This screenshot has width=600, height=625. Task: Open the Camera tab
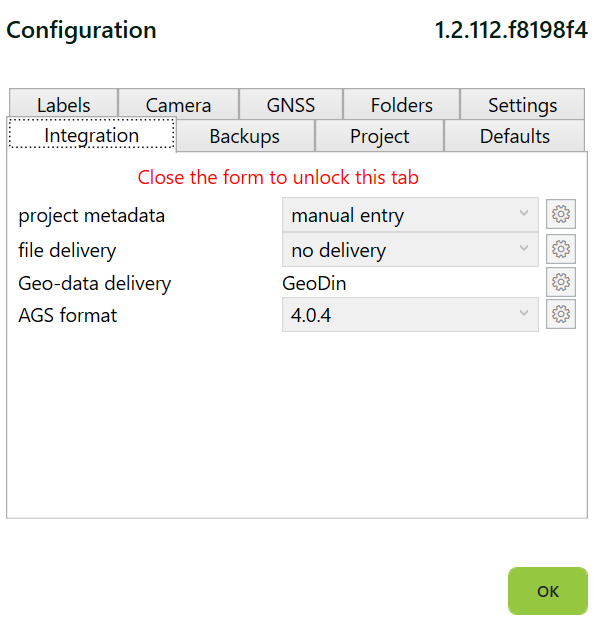coord(178,105)
